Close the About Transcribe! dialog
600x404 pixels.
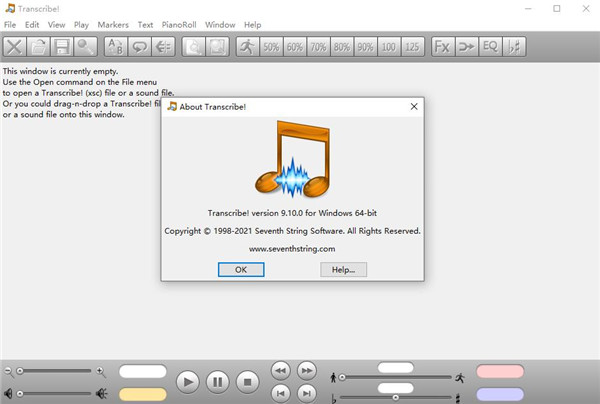[414, 107]
